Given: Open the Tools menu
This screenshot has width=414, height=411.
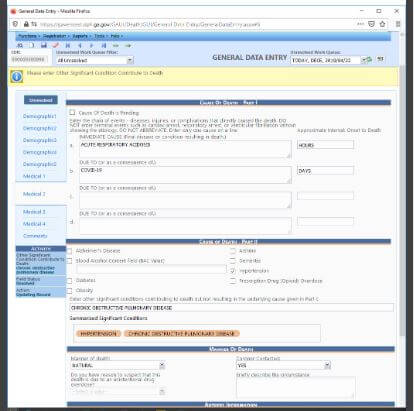Looking at the screenshot, I should click(101, 36).
